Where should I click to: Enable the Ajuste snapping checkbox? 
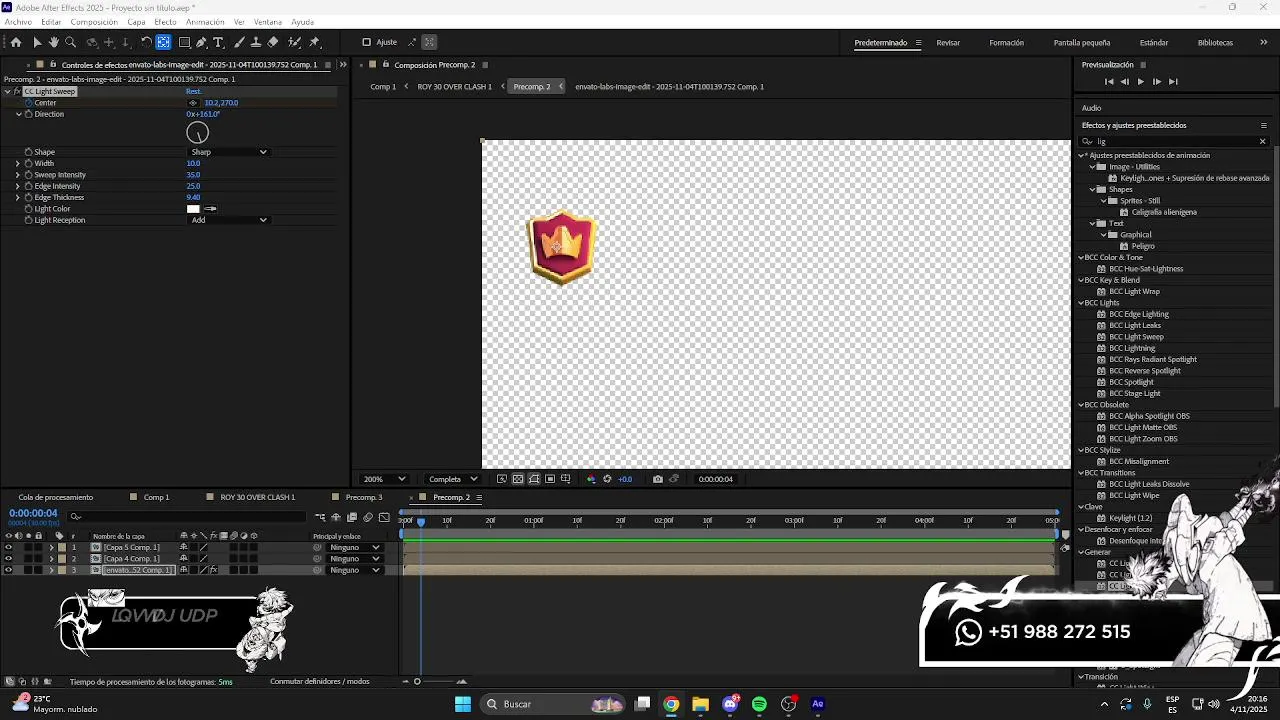pyautogui.click(x=366, y=42)
